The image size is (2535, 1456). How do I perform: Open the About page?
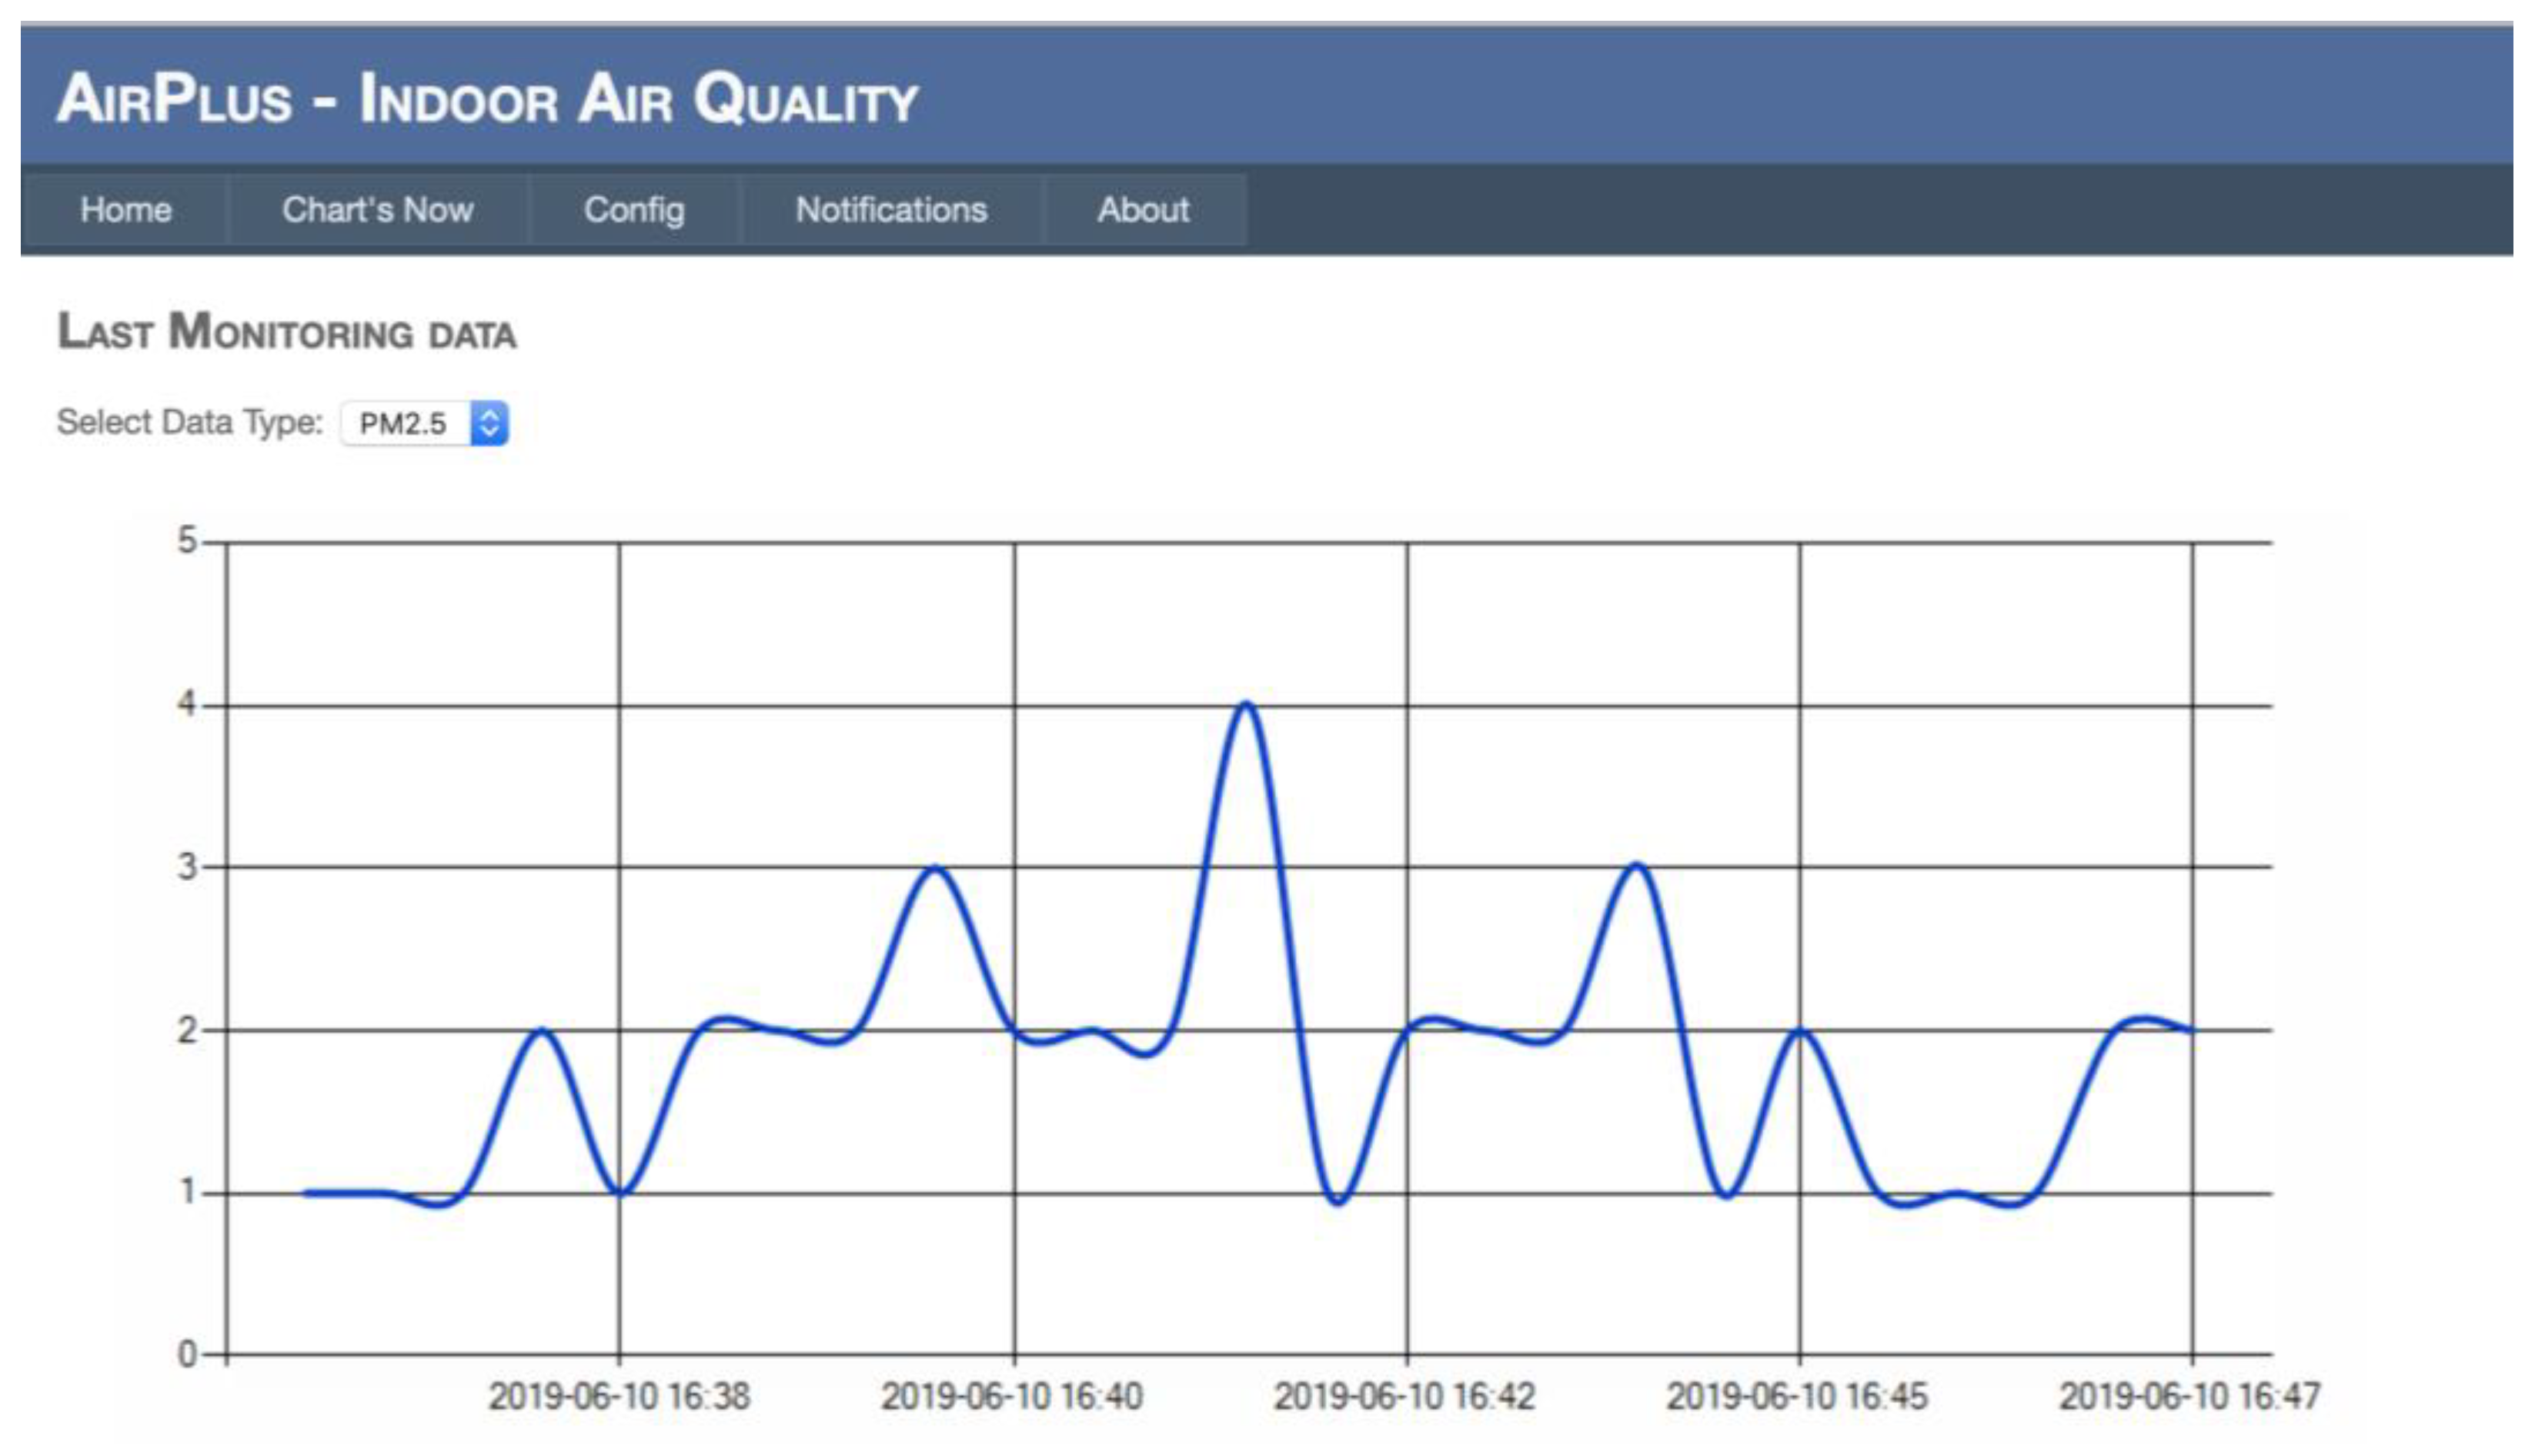pyautogui.click(x=1143, y=210)
